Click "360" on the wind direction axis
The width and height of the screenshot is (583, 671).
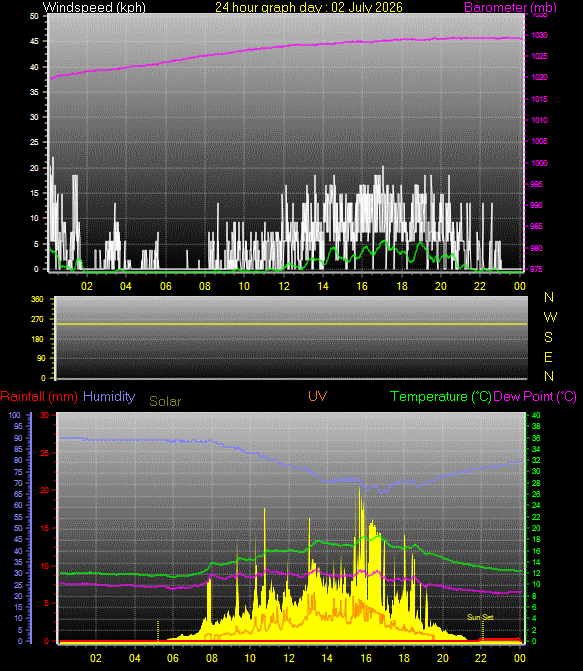37,299
